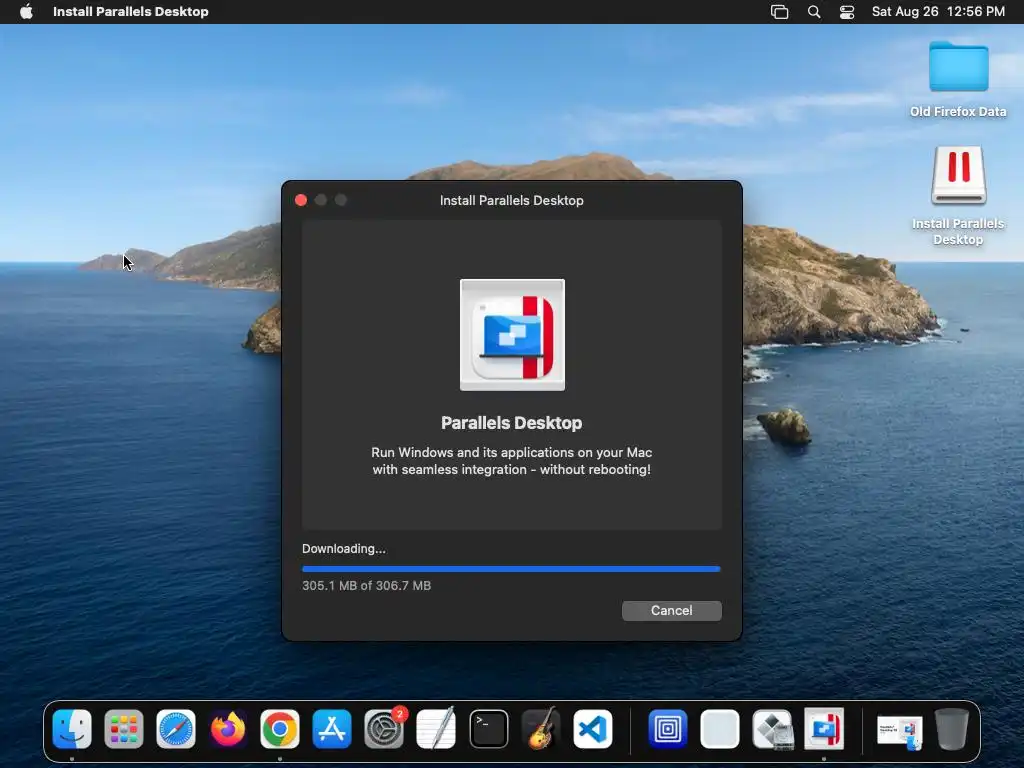Click the Downloading... status text
The image size is (1024, 768).
click(x=344, y=549)
